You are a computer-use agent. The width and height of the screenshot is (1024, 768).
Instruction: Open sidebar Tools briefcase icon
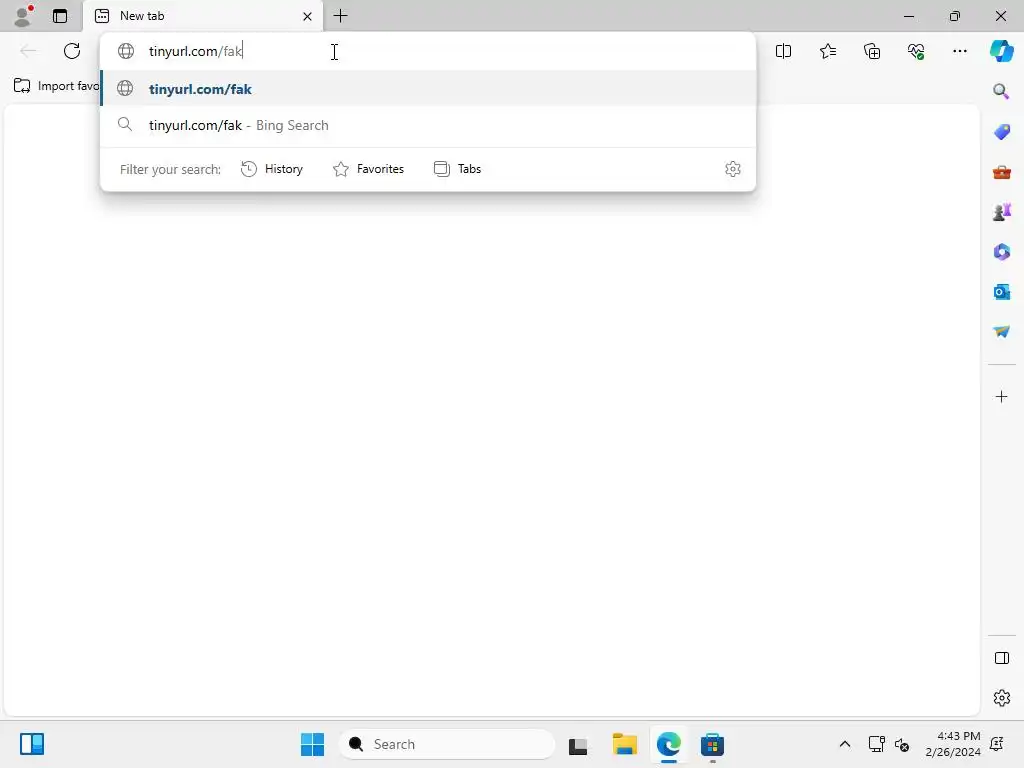tap(1001, 172)
